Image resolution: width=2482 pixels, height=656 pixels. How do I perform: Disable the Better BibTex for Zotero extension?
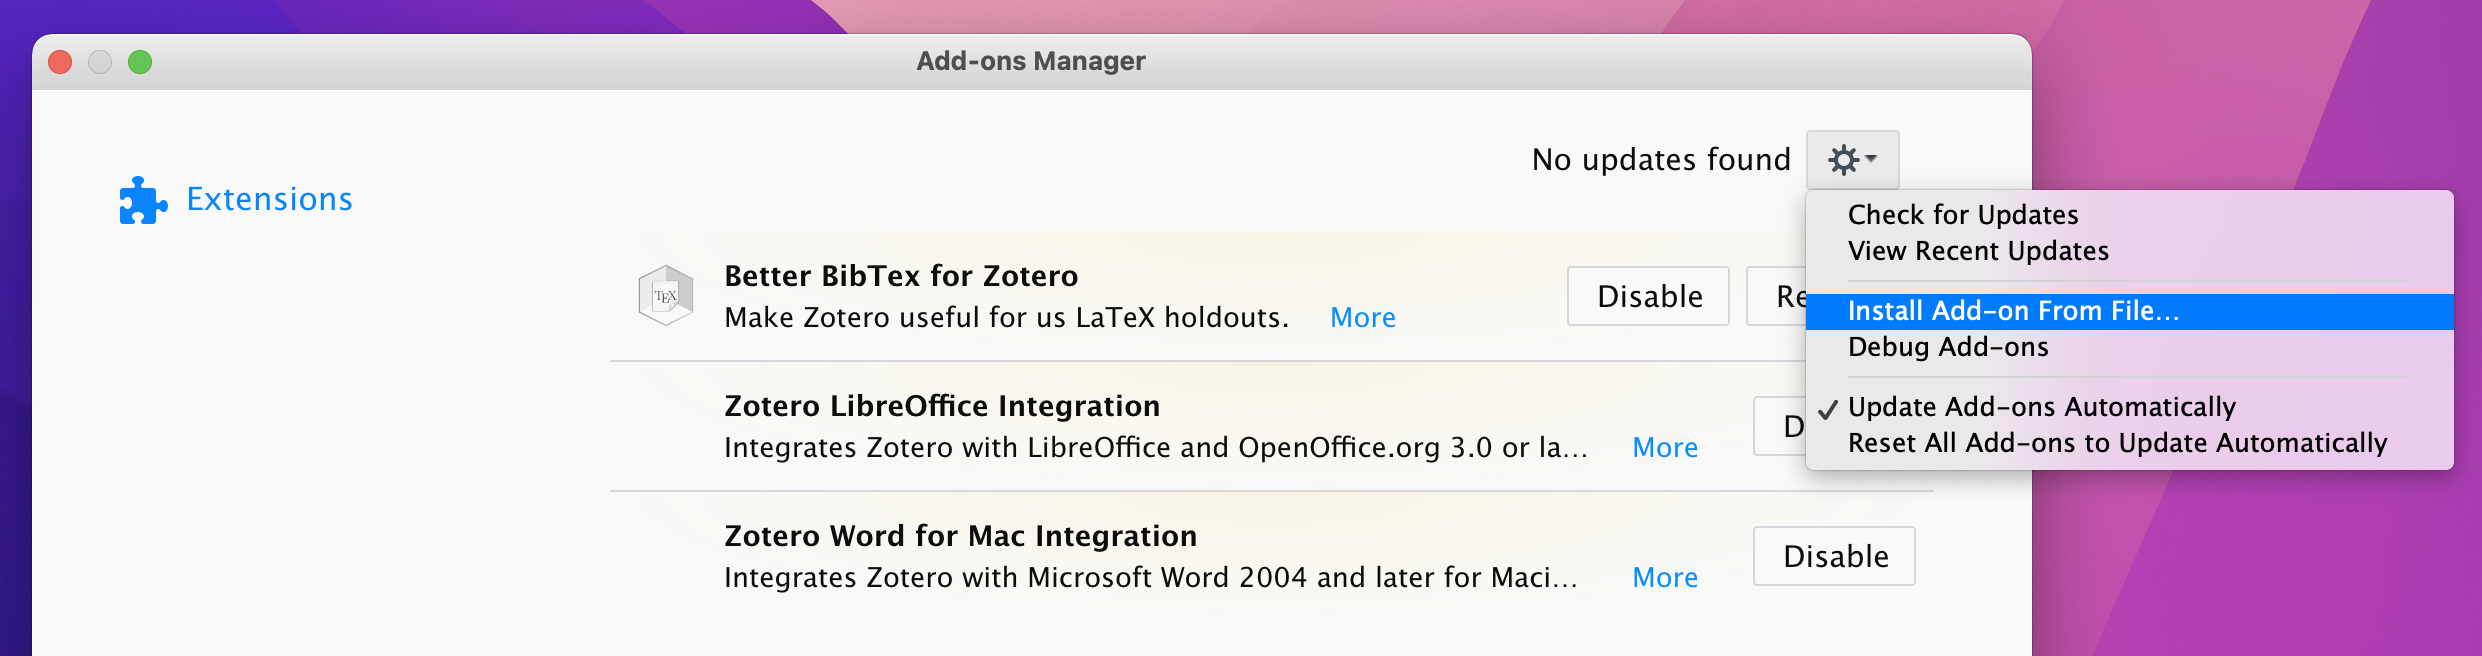point(1648,296)
